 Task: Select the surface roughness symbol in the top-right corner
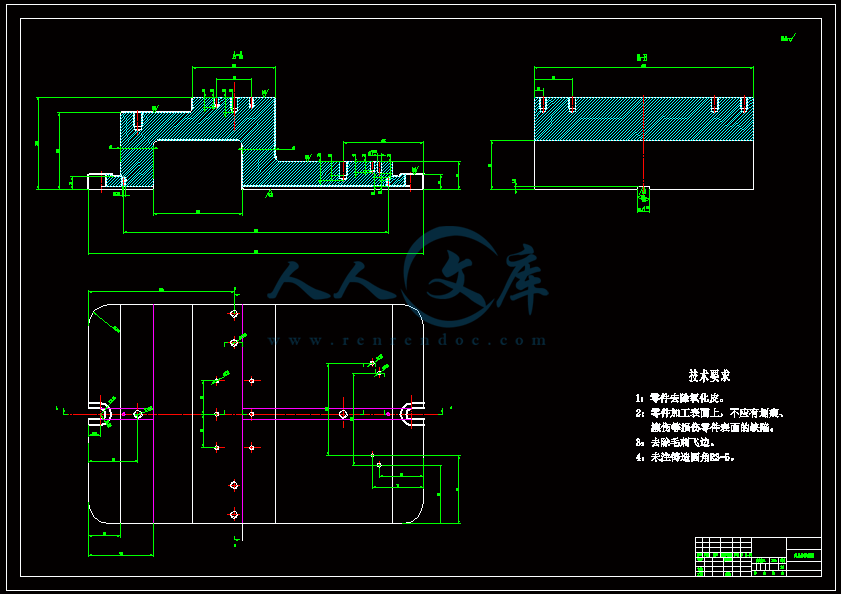(x=788, y=38)
